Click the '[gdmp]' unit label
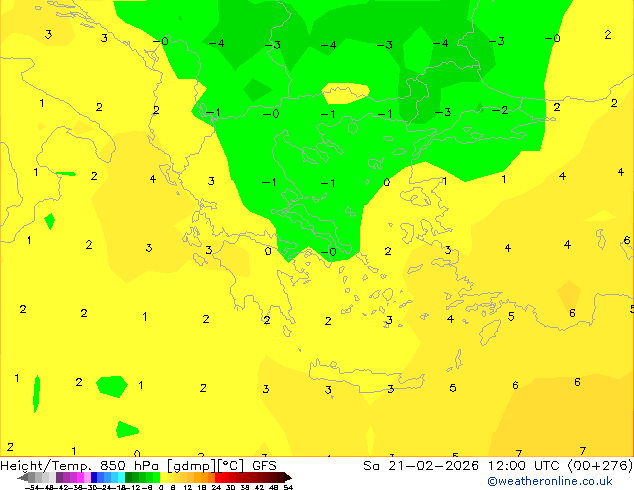Image resolution: width=634 pixels, height=490 pixels. (x=191, y=466)
